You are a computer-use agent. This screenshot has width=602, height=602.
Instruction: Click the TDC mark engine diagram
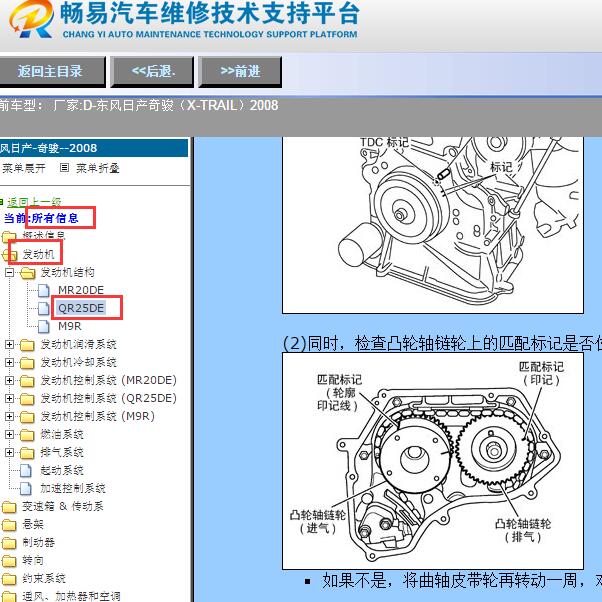(x=433, y=225)
